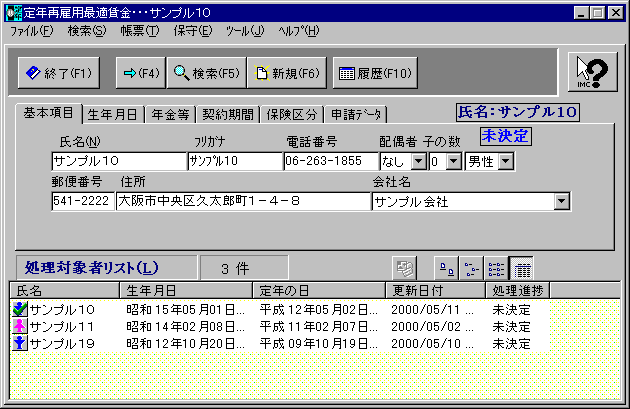Click update date 2000/05/02

click(433, 327)
